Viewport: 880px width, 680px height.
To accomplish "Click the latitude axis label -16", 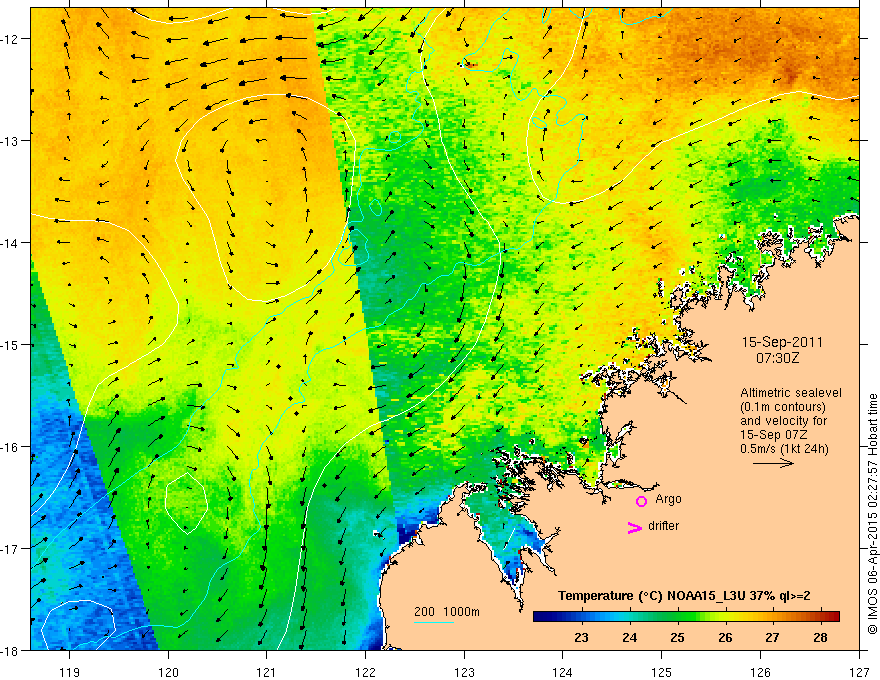I will [10, 447].
